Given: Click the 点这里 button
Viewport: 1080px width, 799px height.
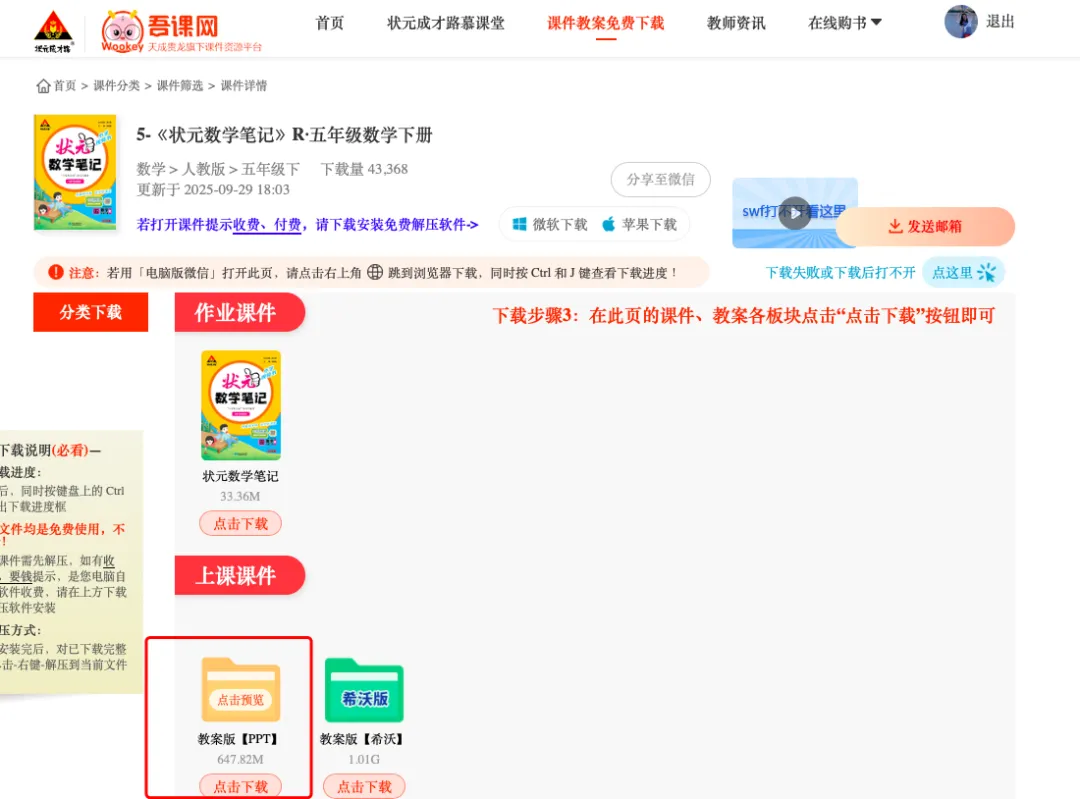Looking at the screenshot, I should click(963, 273).
